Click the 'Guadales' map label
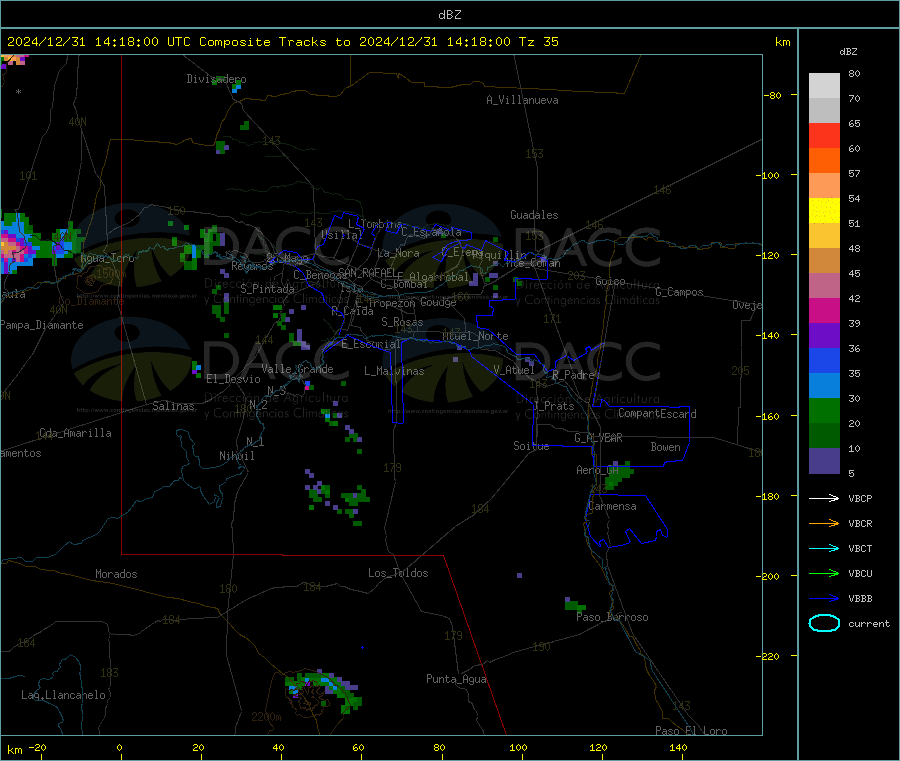900x761 pixels. [534, 215]
